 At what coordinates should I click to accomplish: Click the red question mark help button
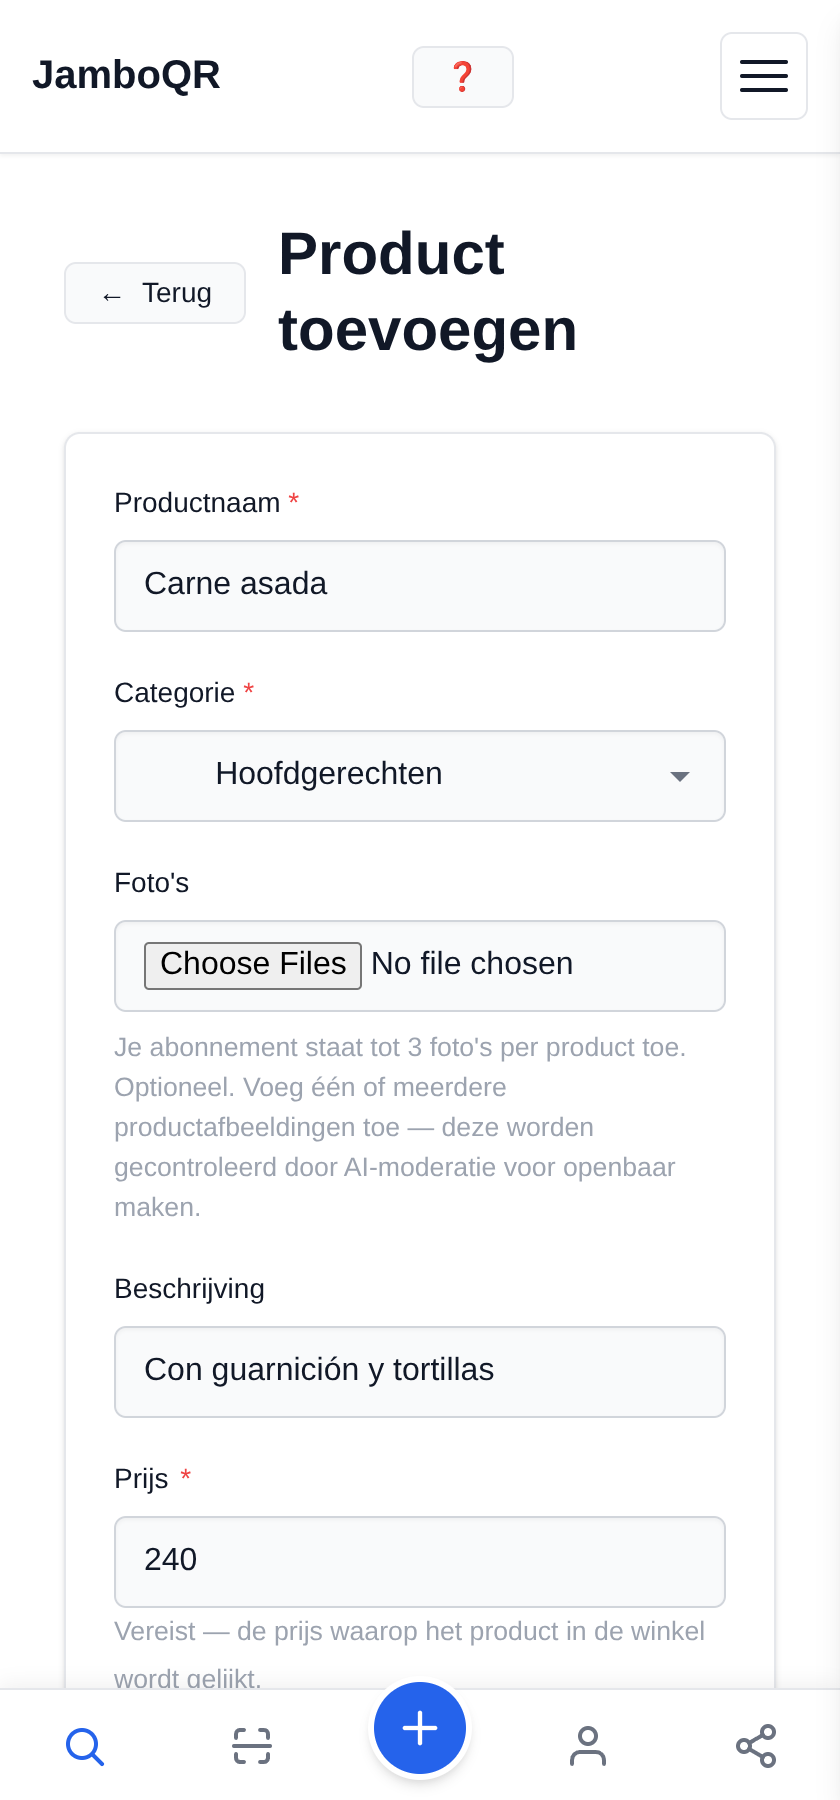coord(463,77)
